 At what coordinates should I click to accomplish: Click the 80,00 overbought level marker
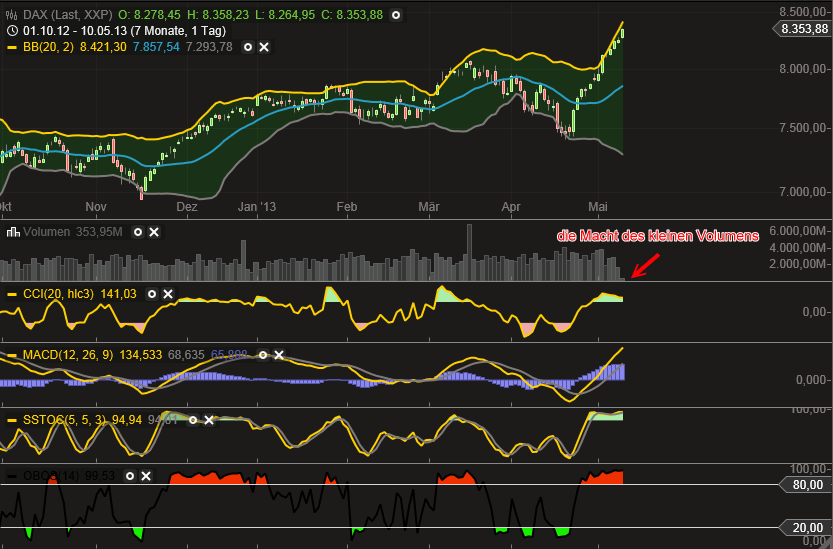click(806, 485)
